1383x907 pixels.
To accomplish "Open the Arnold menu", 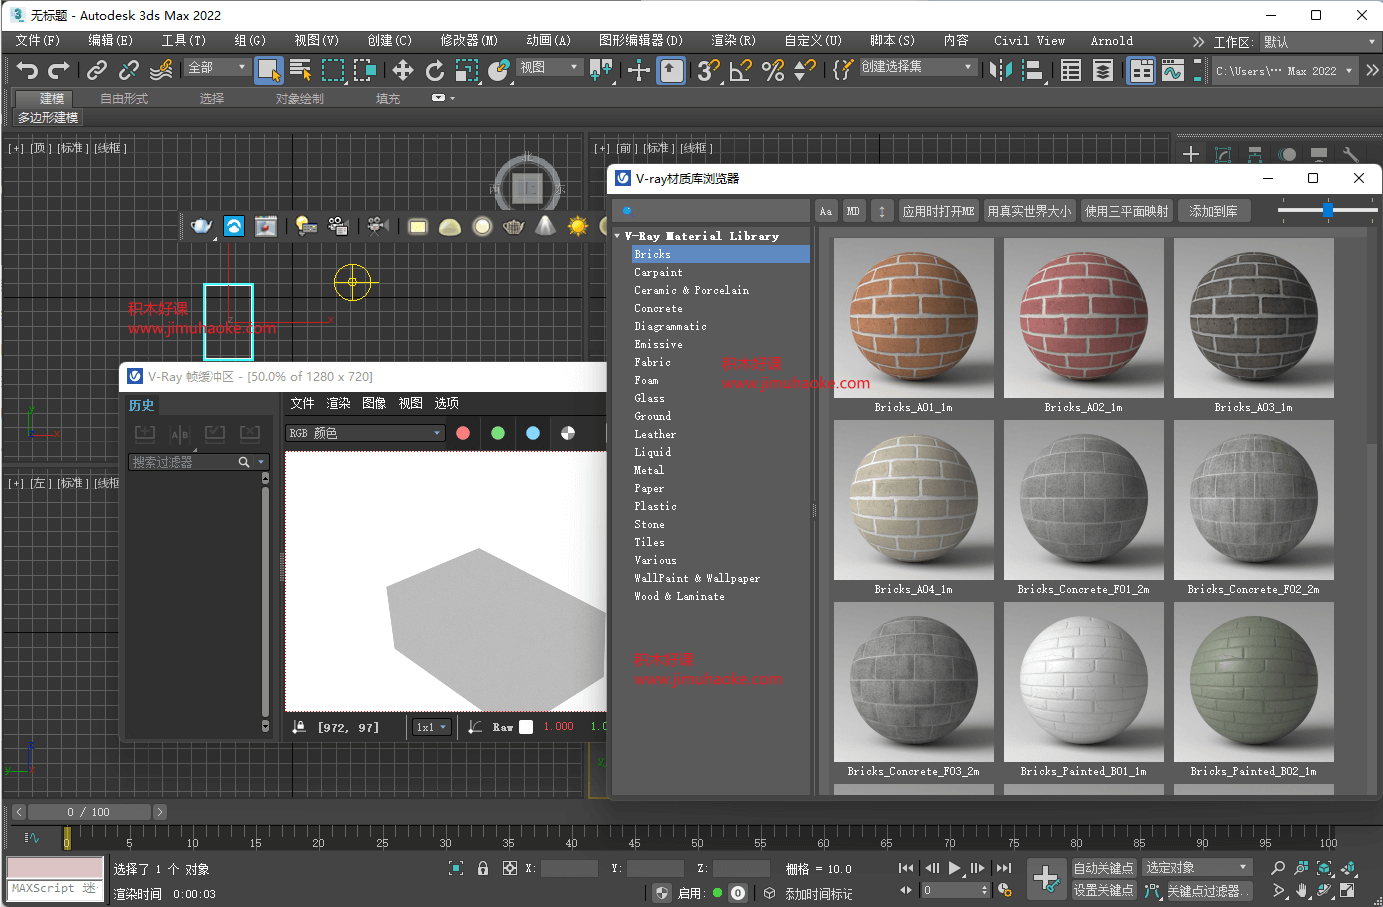I will (1112, 41).
